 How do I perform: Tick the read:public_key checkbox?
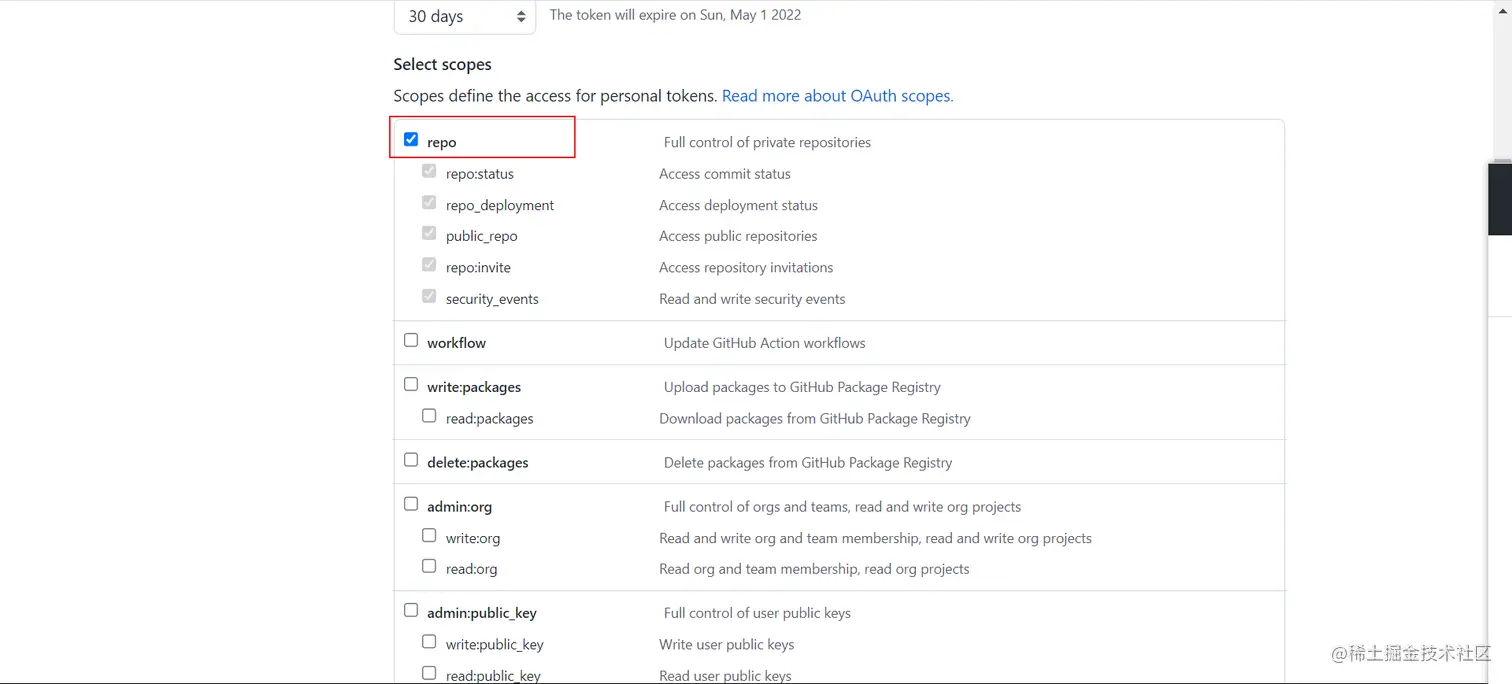429,673
